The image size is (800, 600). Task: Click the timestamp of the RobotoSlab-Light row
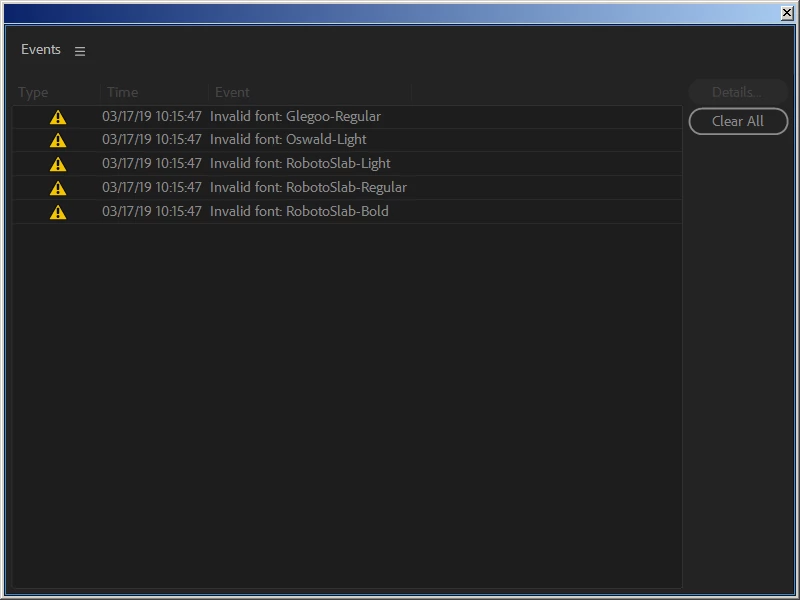pos(152,164)
